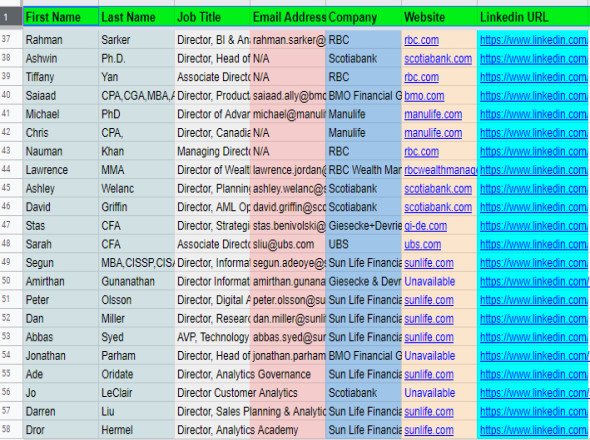Select the cell with first name Jonathan
590x440 pixels.
click(x=61, y=356)
